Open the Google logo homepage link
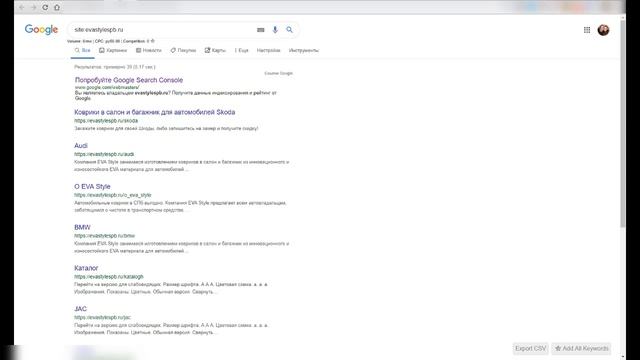 [x=41, y=29]
